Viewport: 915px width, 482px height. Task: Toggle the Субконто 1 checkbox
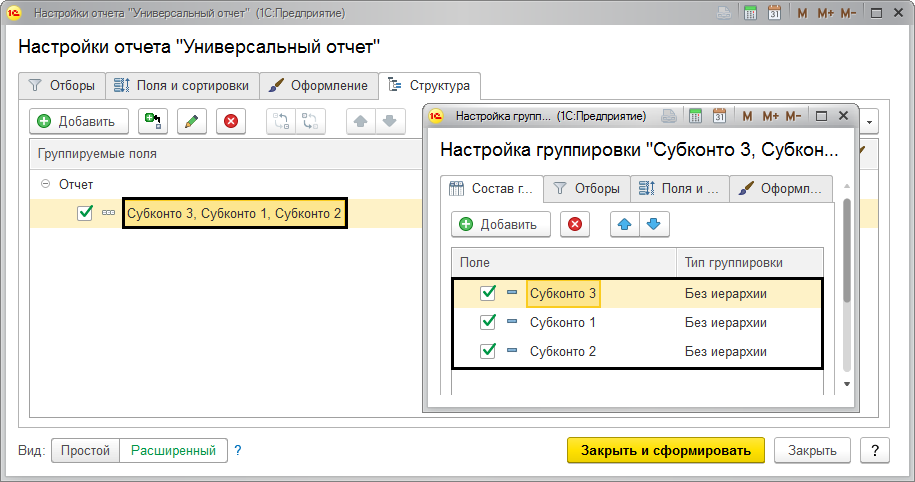[488, 322]
